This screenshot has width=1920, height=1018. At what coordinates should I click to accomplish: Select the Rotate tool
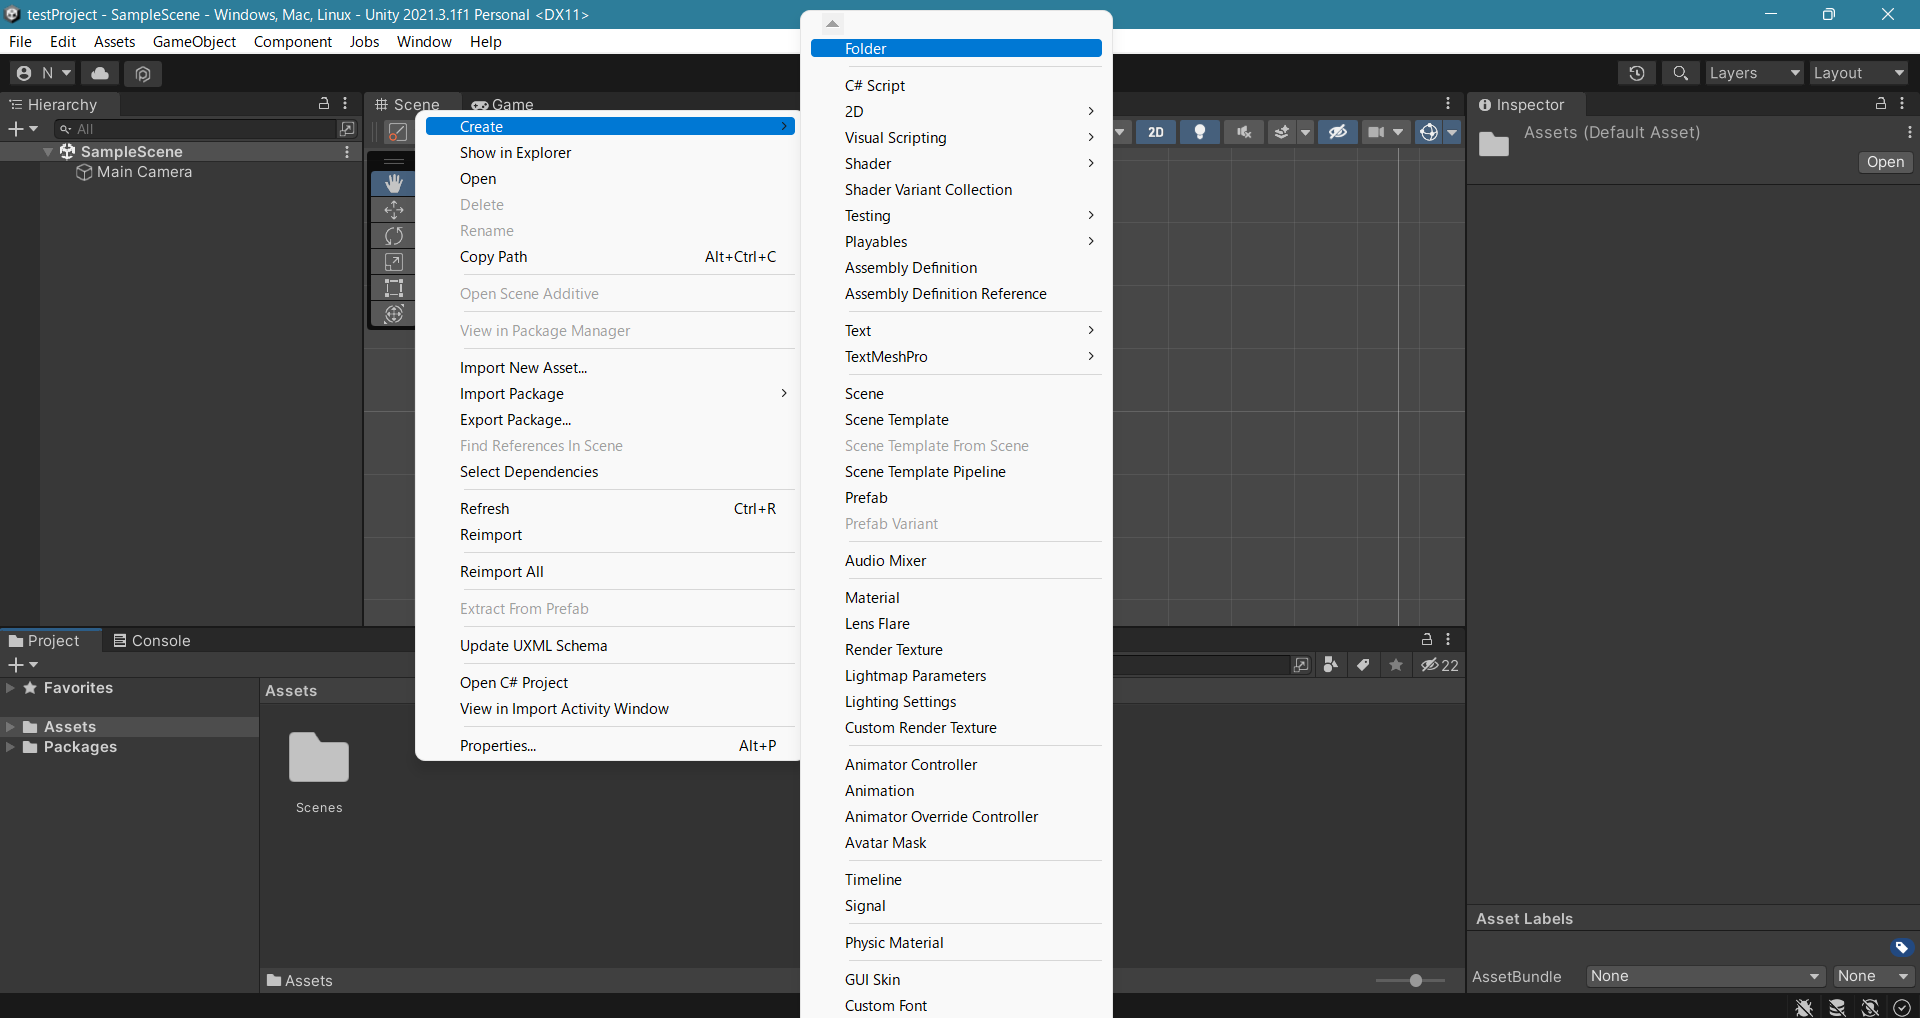click(x=394, y=236)
